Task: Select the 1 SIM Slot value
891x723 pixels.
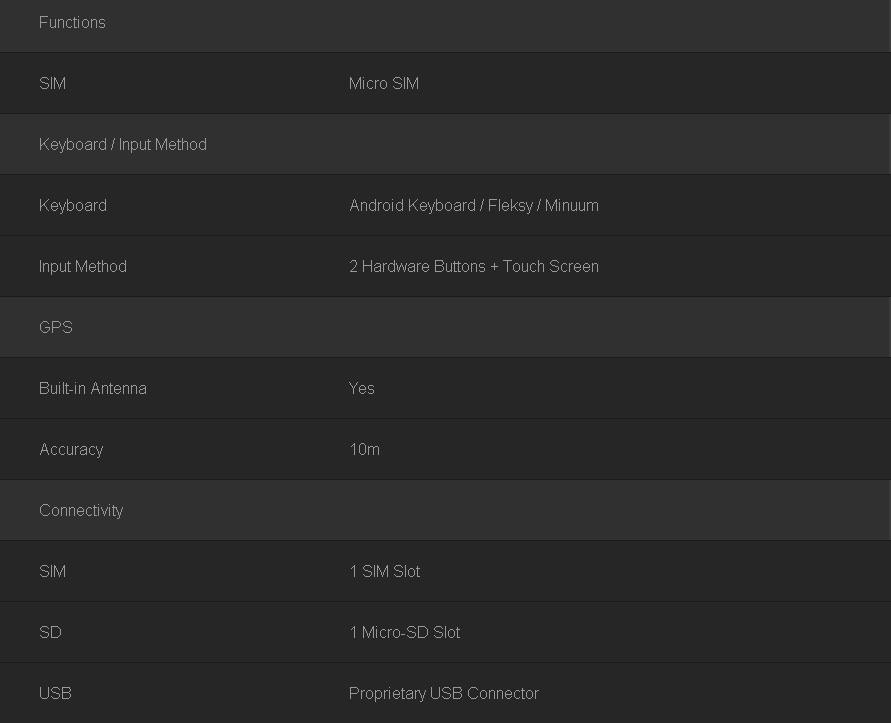Action: (385, 571)
